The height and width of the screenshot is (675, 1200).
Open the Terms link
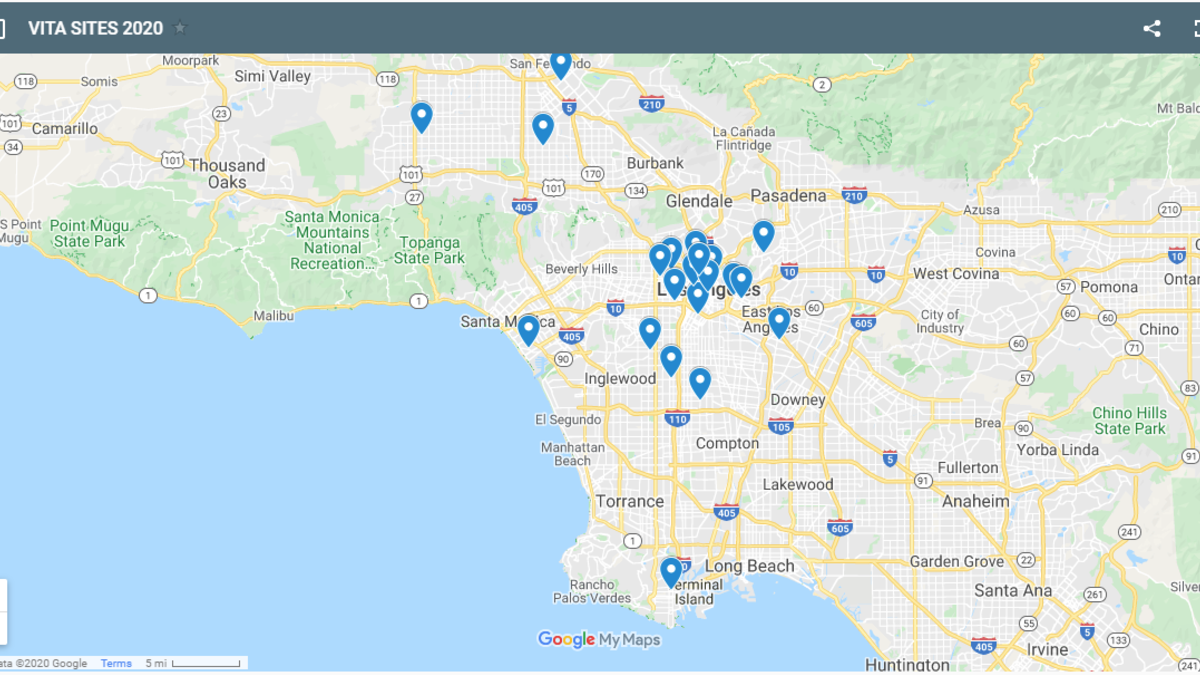pyautogui.click(x=116, y=663)
